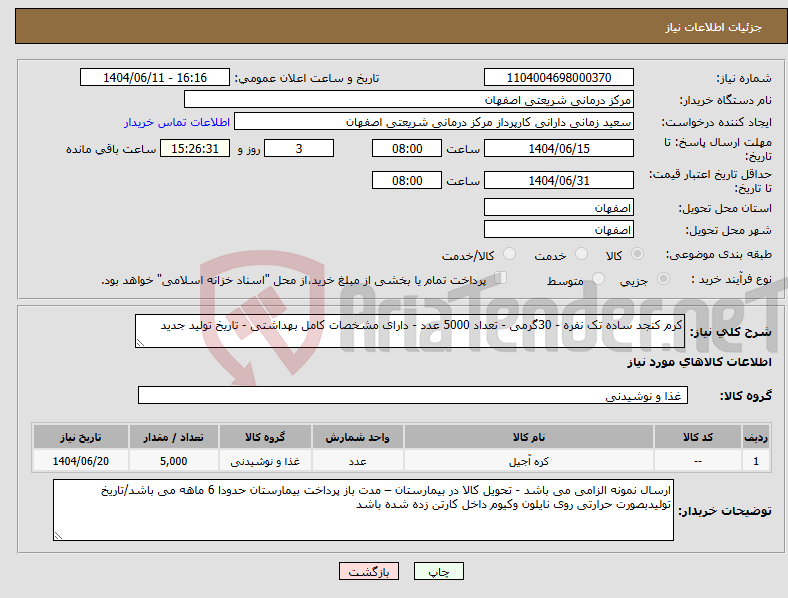Click the کره آجیل table row cell
The image size is (788, 598).
(529, 461)
